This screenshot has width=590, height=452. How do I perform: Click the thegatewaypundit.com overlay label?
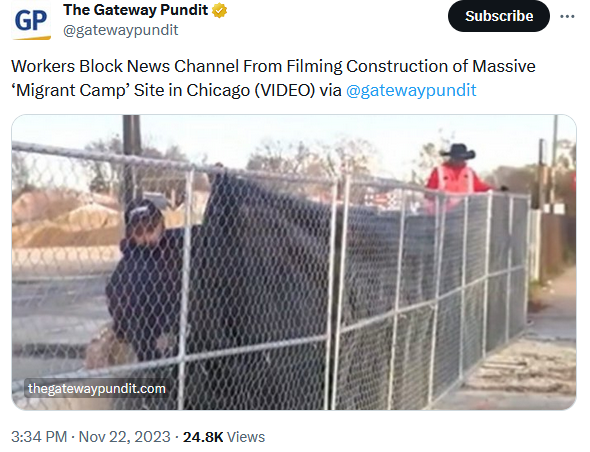pos(97,388)
